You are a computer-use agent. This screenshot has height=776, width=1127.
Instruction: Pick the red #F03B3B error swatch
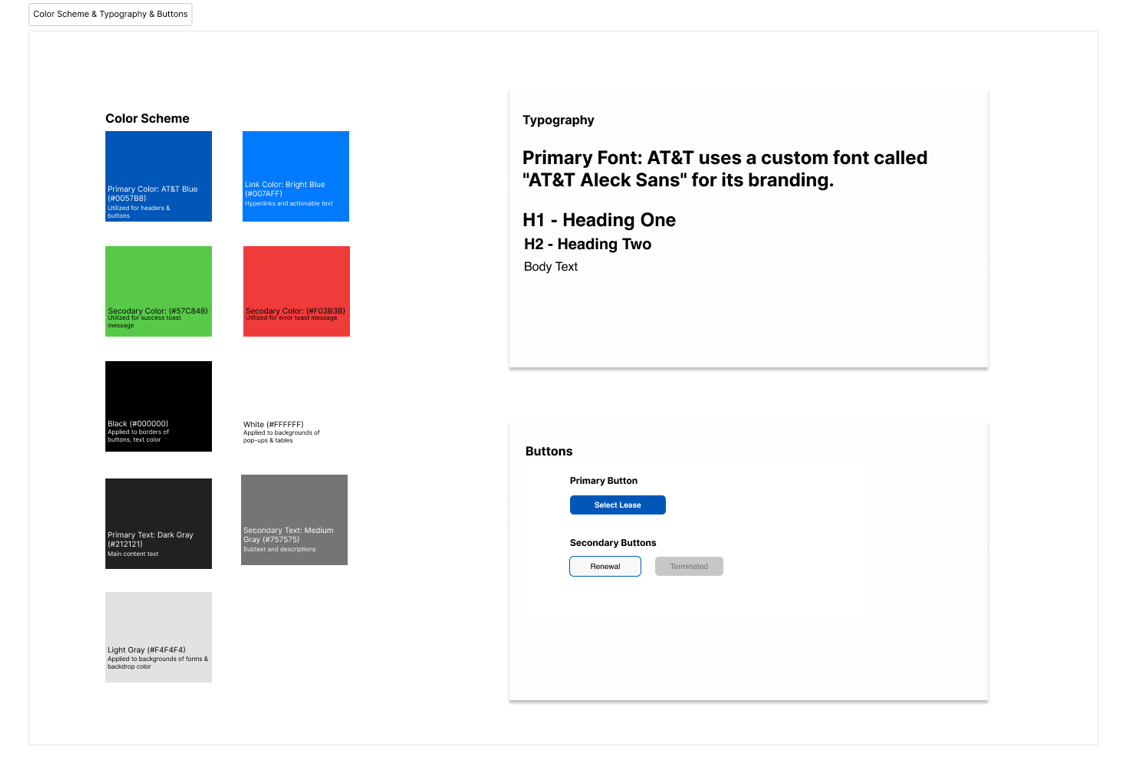pos(296,291)
